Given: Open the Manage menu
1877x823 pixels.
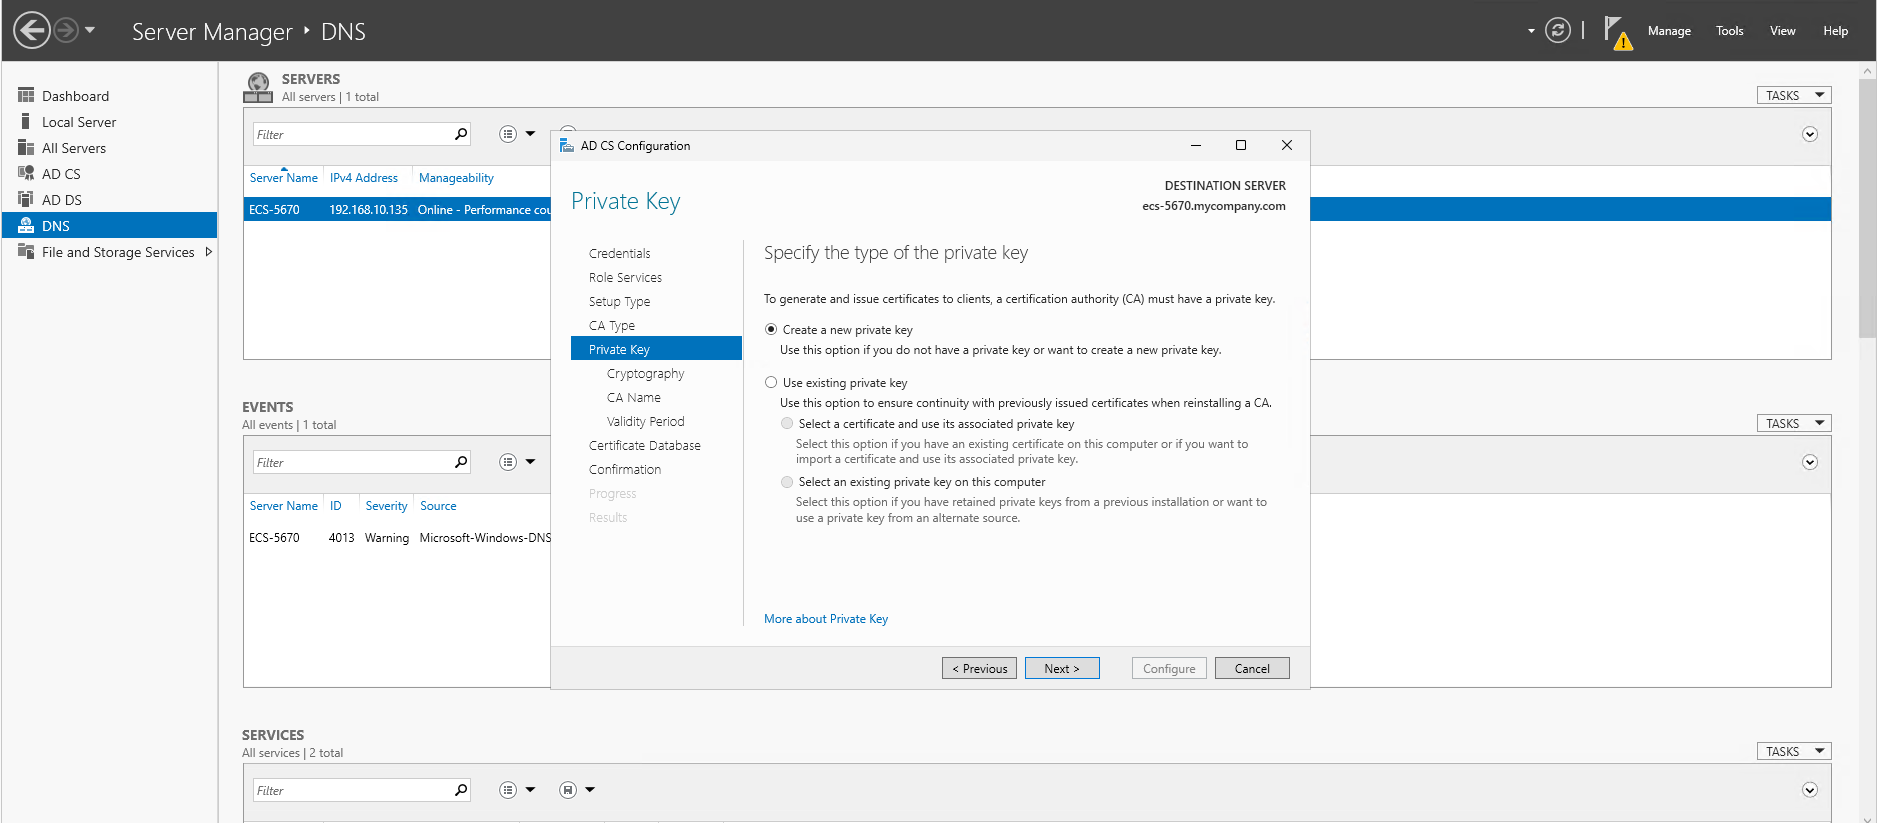Looking at the screenshot, I should coord(1669,31).
